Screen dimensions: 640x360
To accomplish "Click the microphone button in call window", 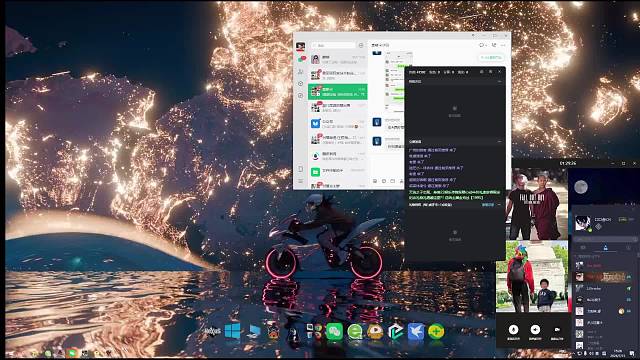I will [x=513, y=330].
